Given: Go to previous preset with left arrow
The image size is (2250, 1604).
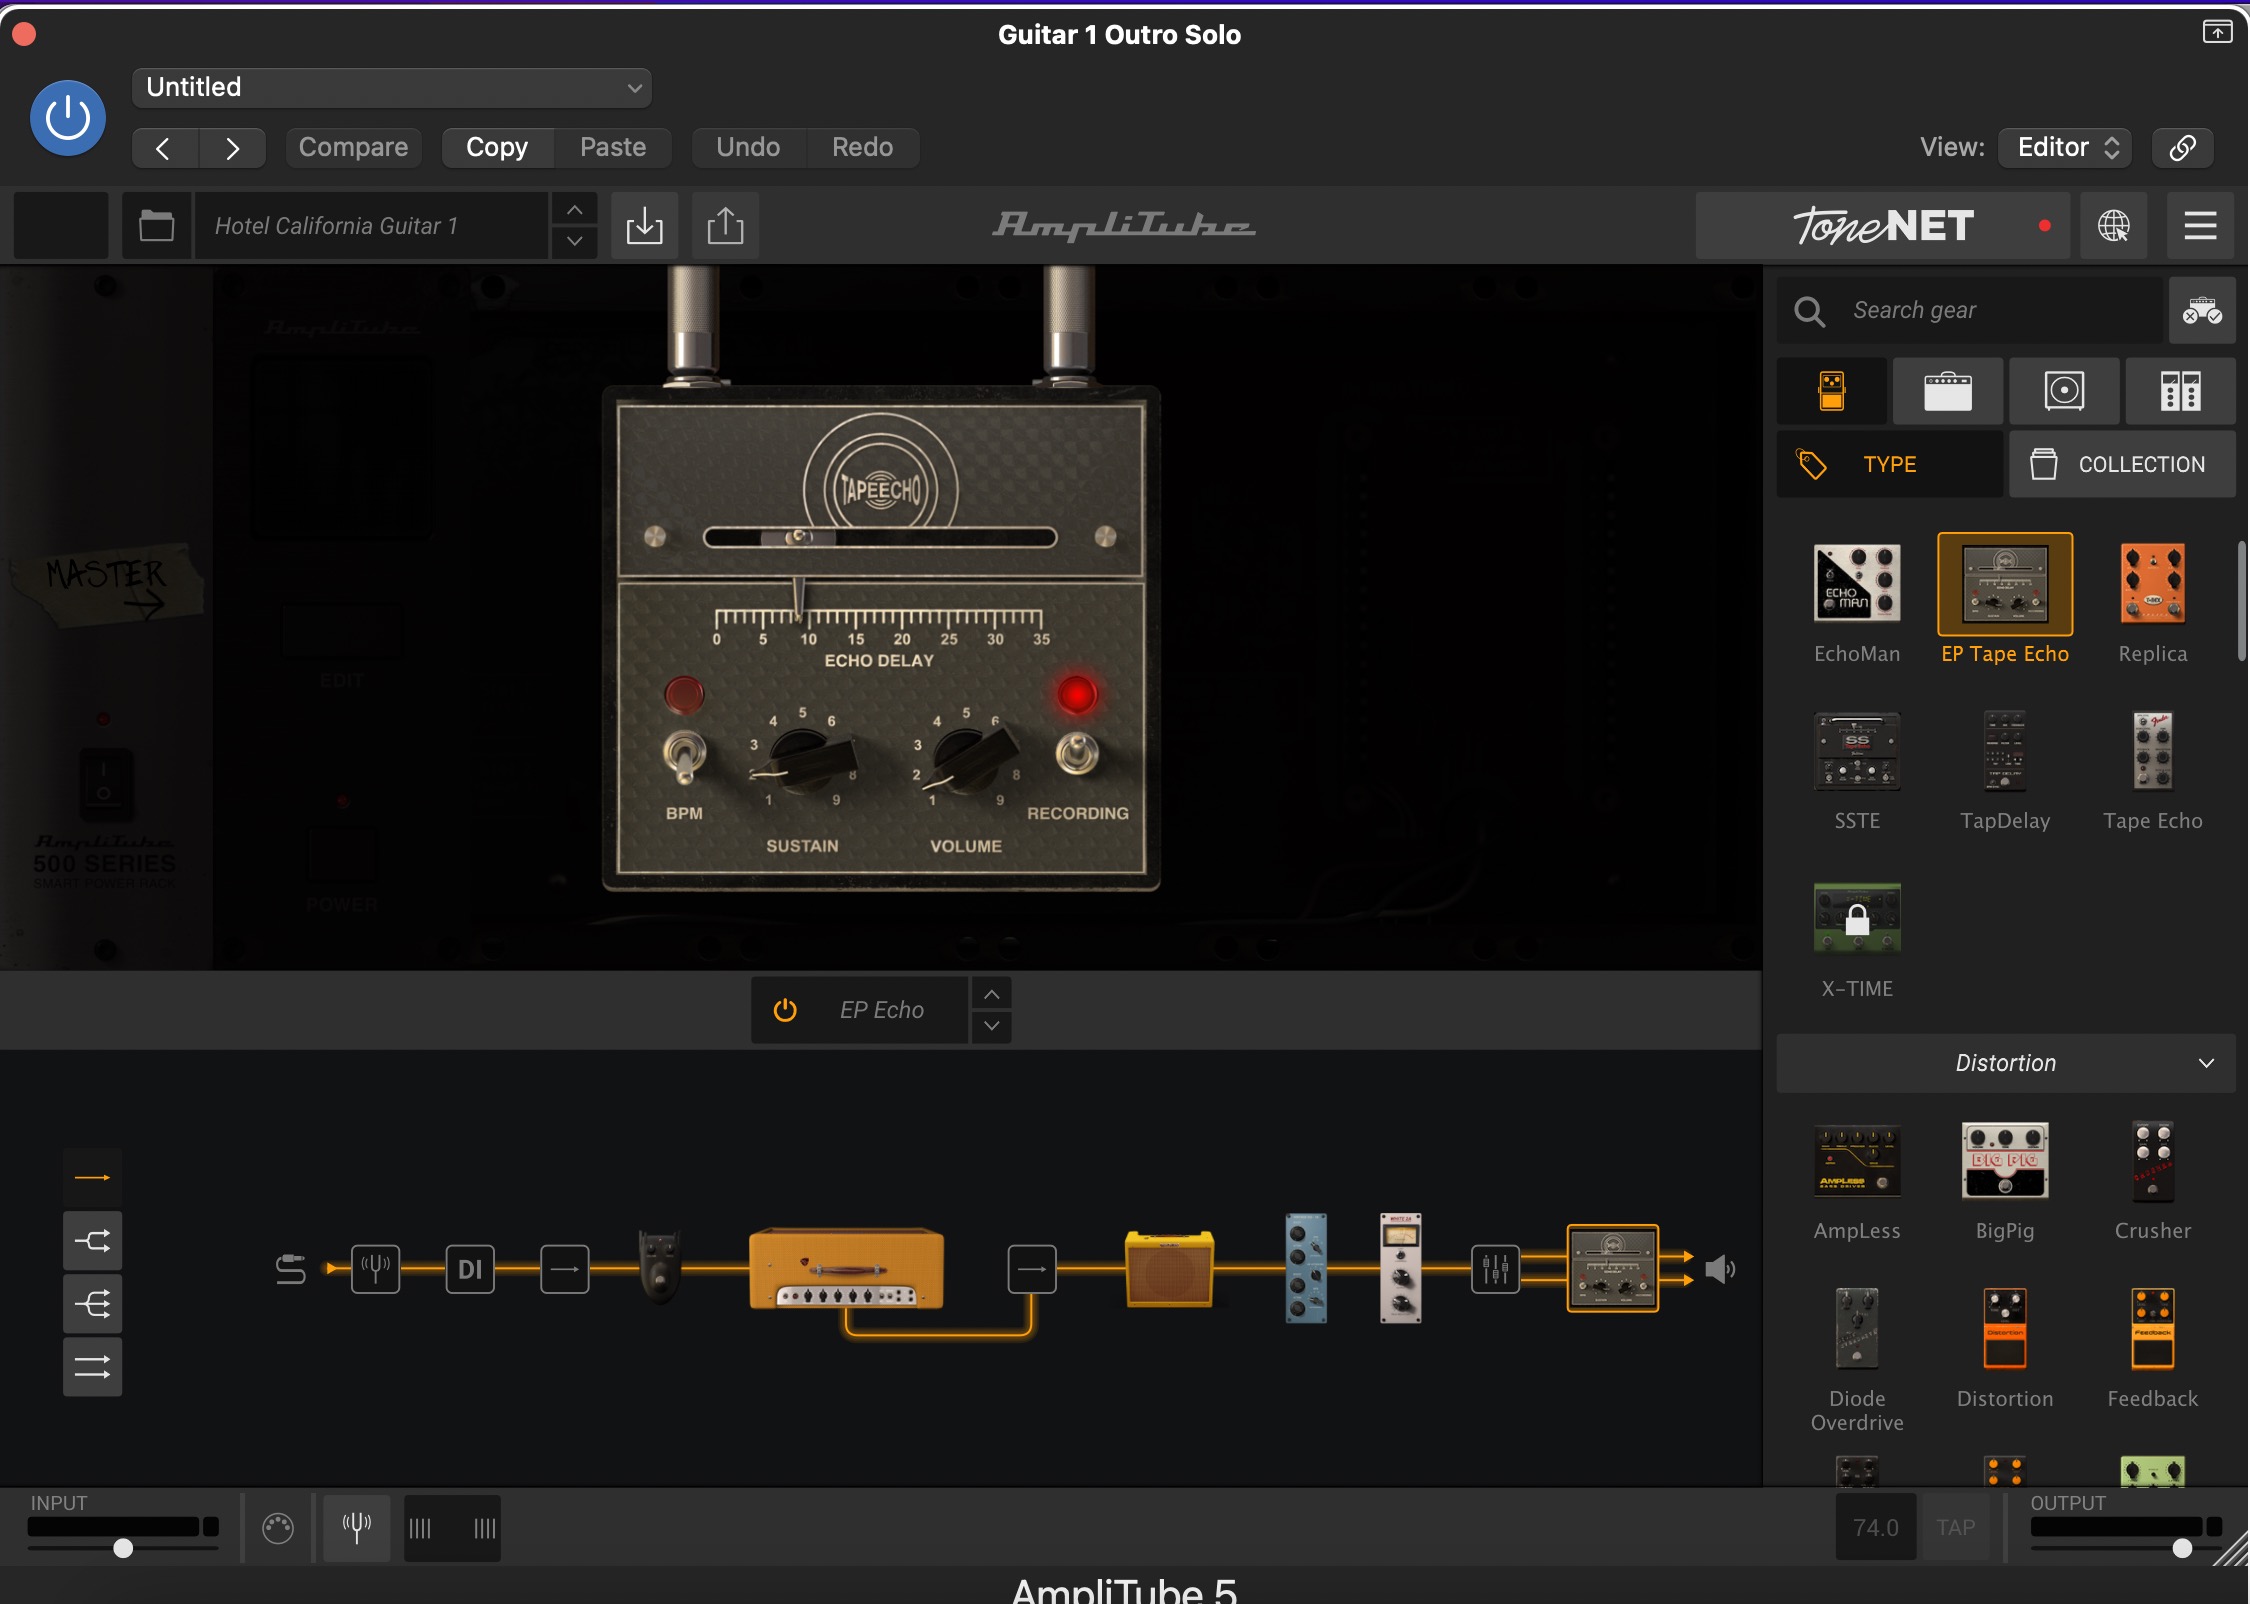Looking at the screenshot, I should (x=164, y=148).
